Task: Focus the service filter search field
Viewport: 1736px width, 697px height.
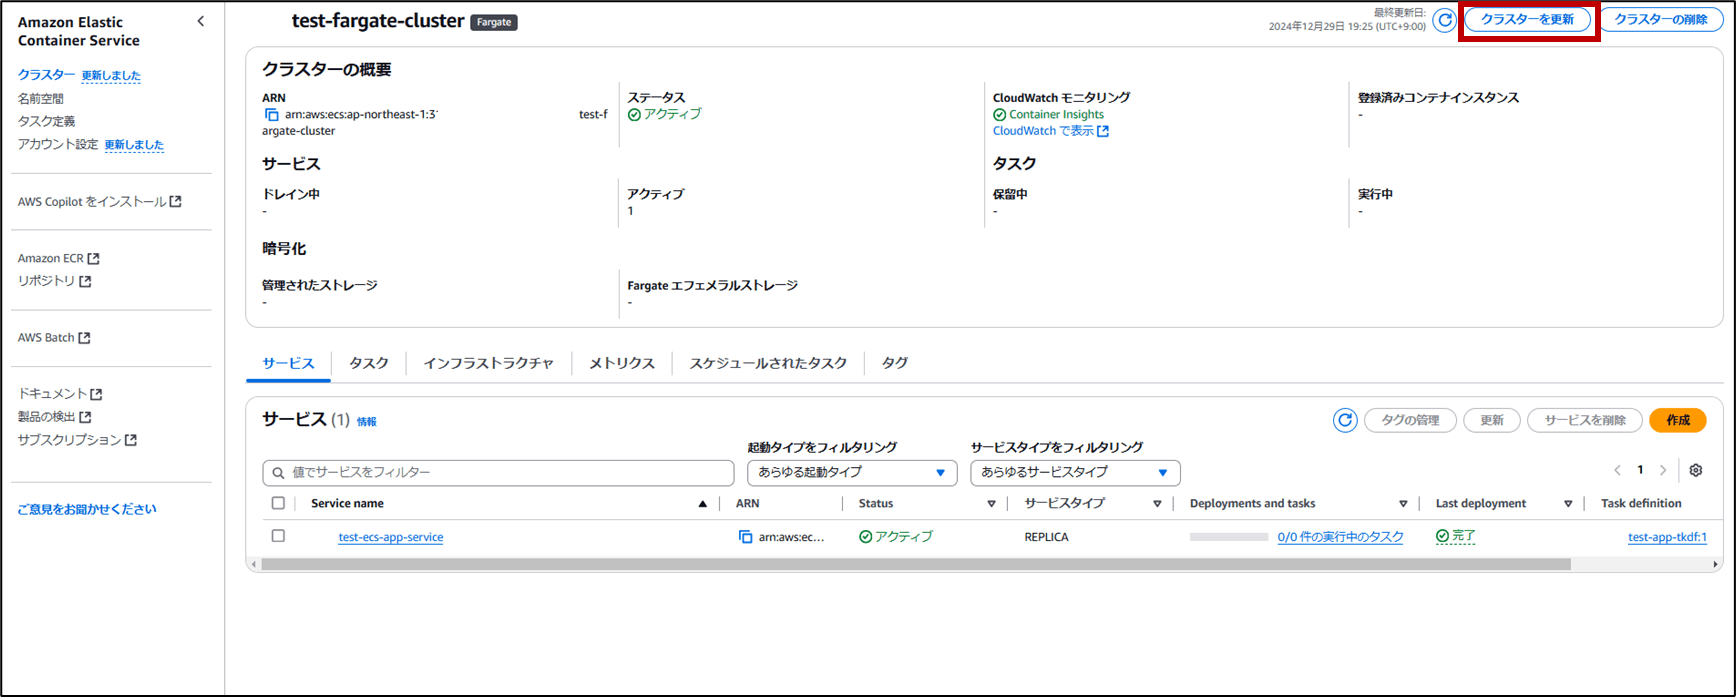Action: point(498,472)
